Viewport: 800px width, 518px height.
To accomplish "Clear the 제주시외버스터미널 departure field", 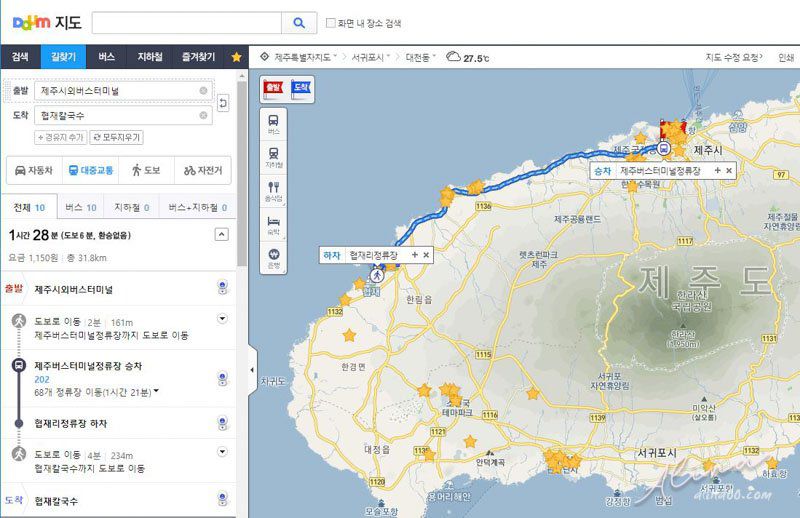I will [203, 91].
